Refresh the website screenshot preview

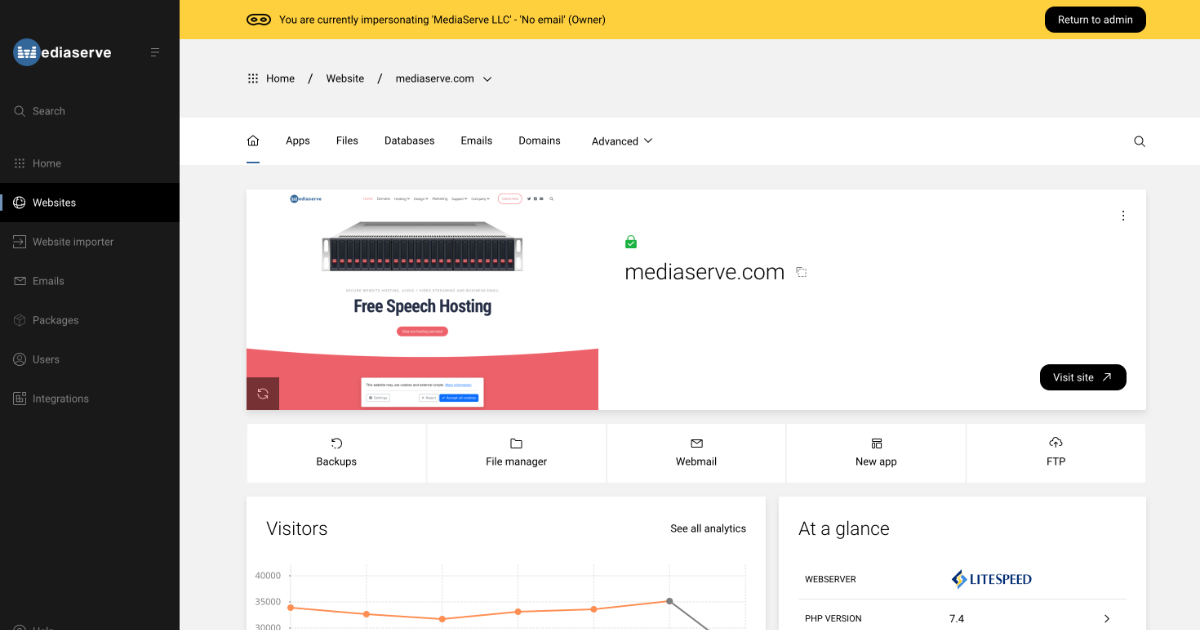coord(262,393)
